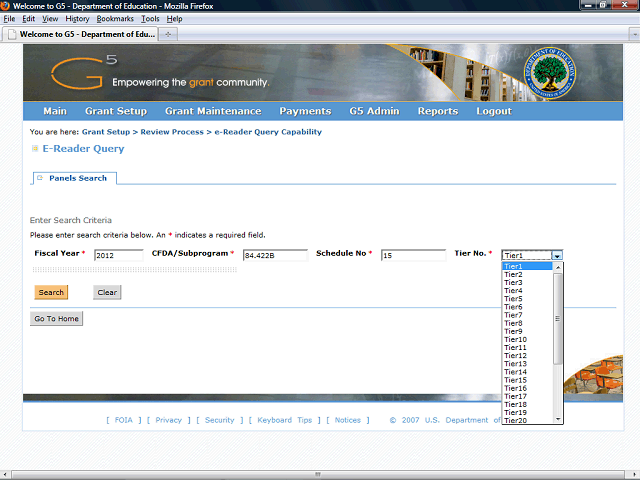Open the tab list dropdown arrow in Firefox

(634, 34)
